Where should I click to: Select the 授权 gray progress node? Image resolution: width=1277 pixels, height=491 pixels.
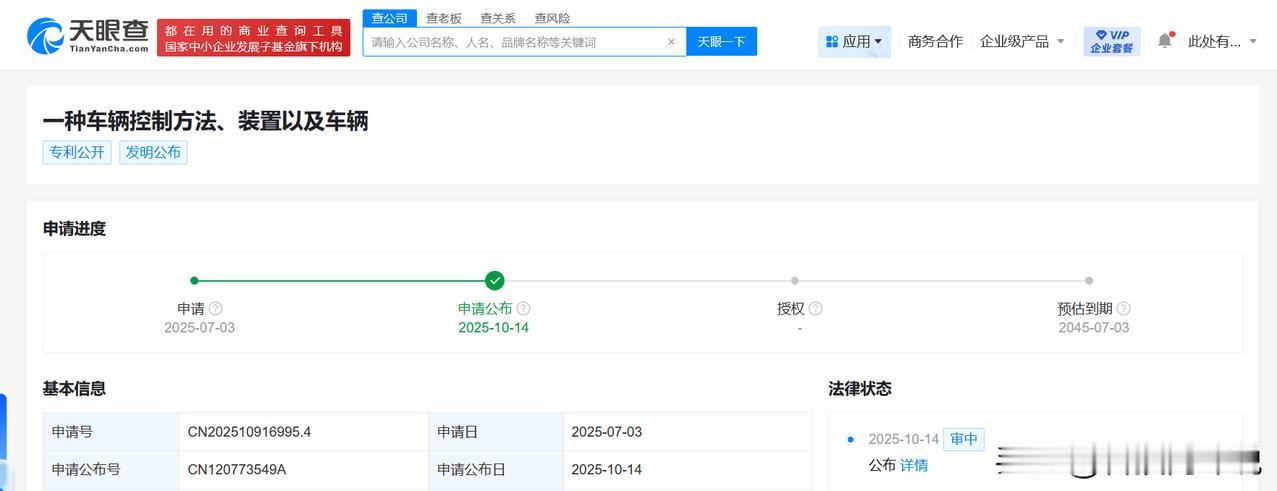(x=794, y=281)
